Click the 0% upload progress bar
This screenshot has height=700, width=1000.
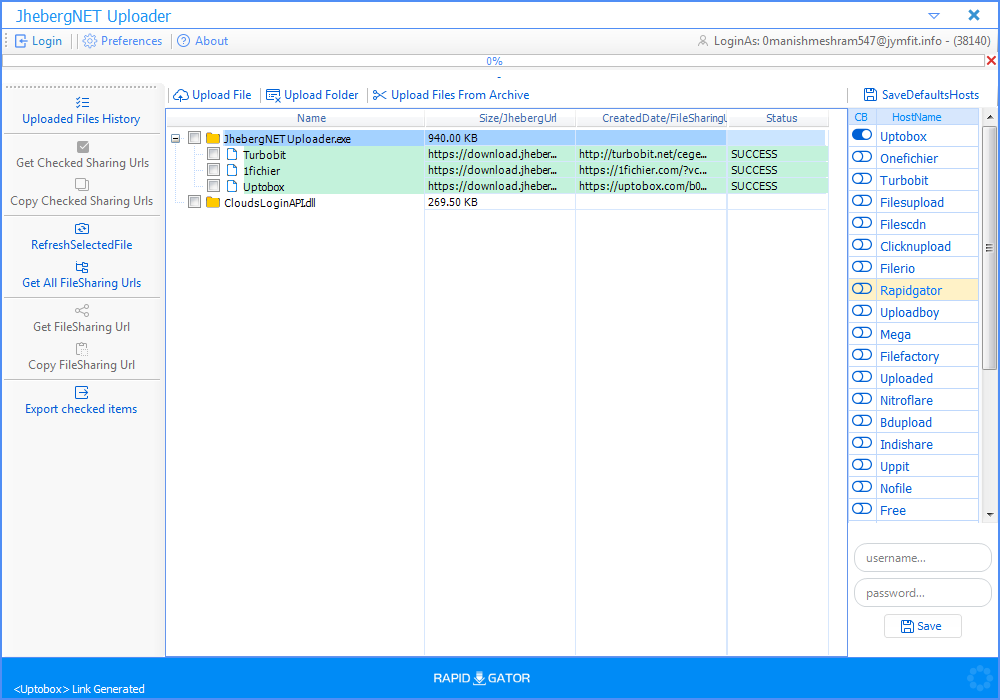point(494,61)
